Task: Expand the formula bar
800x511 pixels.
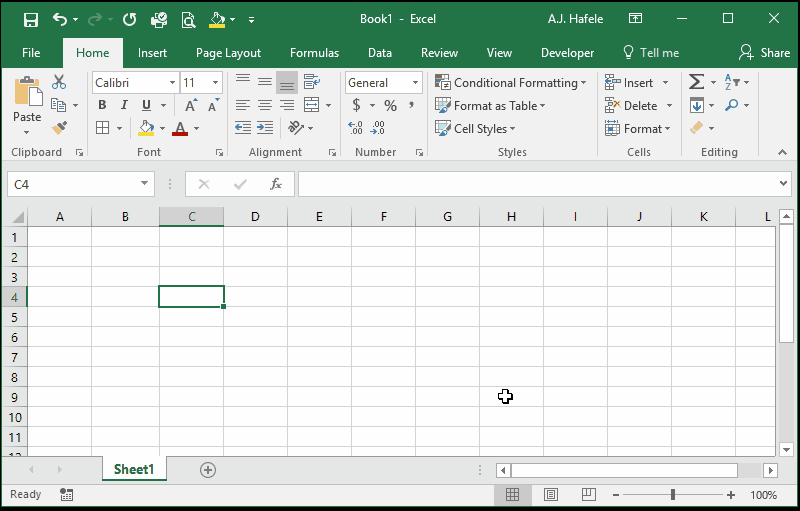Action: (783, 184)
